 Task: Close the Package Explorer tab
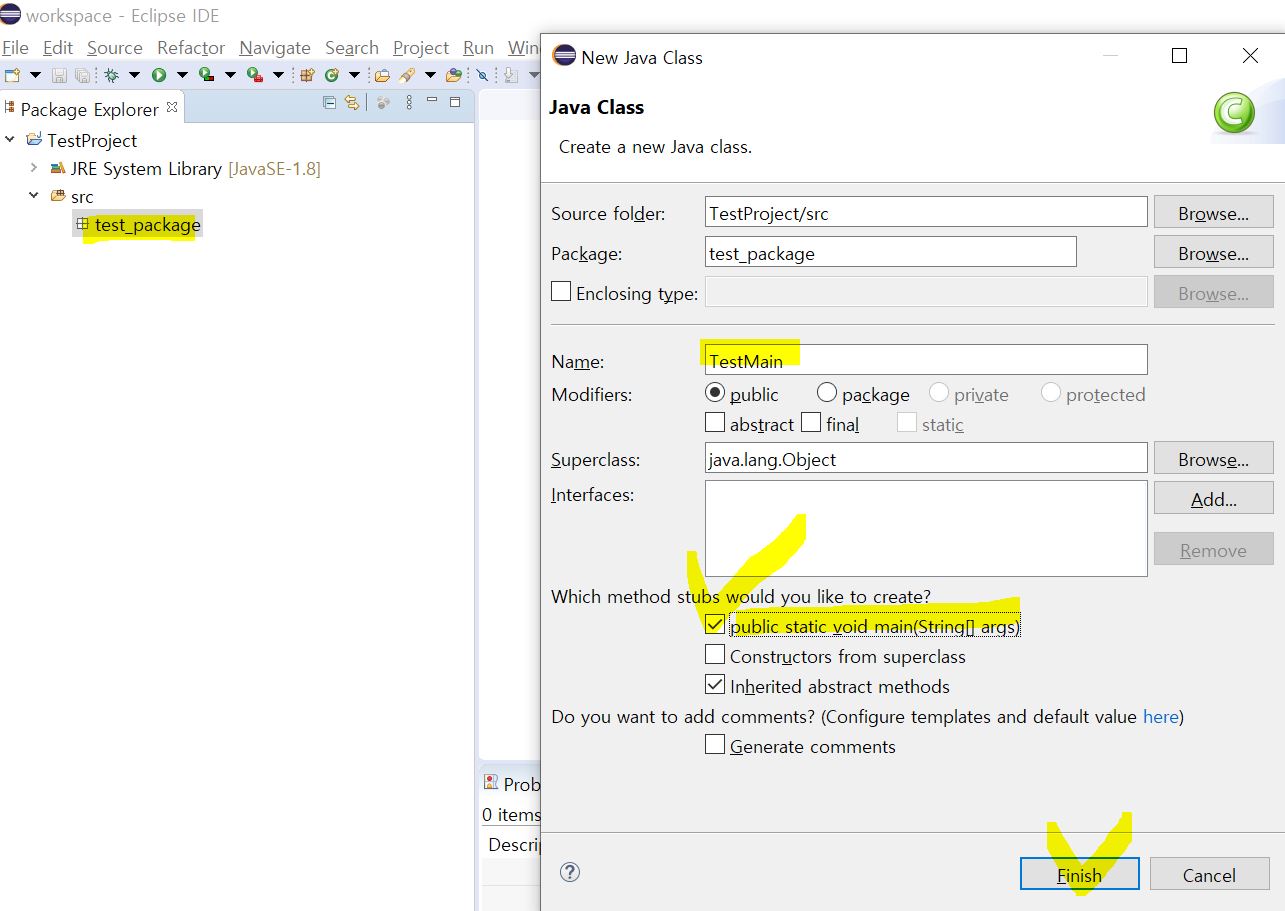tap(172, 107)
